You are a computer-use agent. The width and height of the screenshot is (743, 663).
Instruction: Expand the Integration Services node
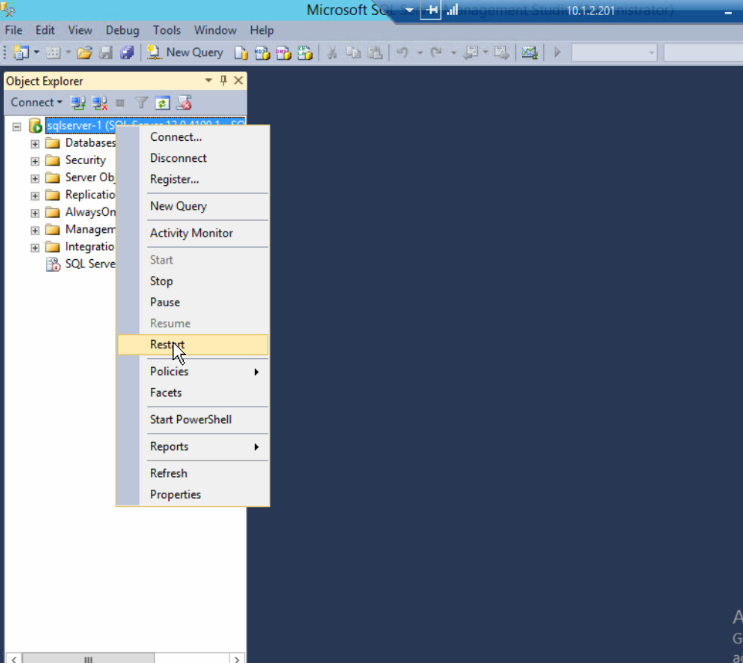pos(35,248)
